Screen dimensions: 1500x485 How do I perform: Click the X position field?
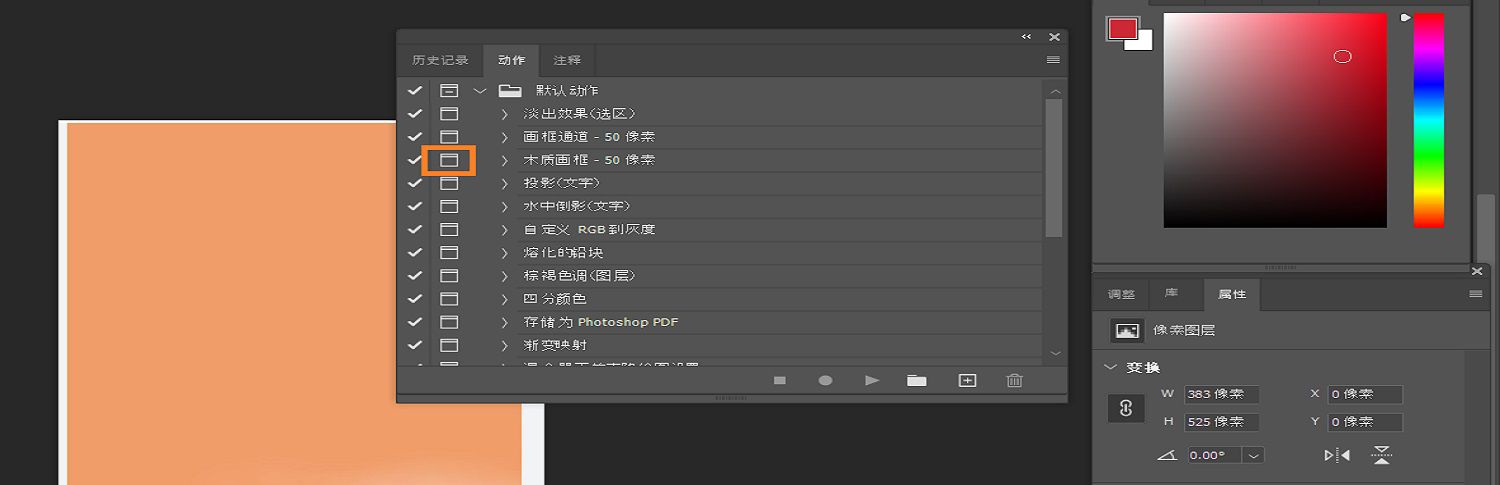pos(1365,394)
